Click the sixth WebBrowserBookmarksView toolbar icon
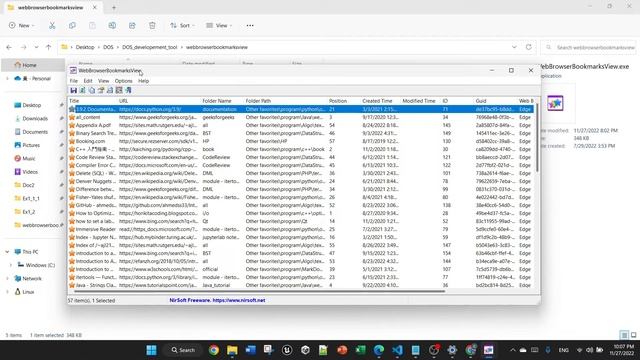 point(119,90)
